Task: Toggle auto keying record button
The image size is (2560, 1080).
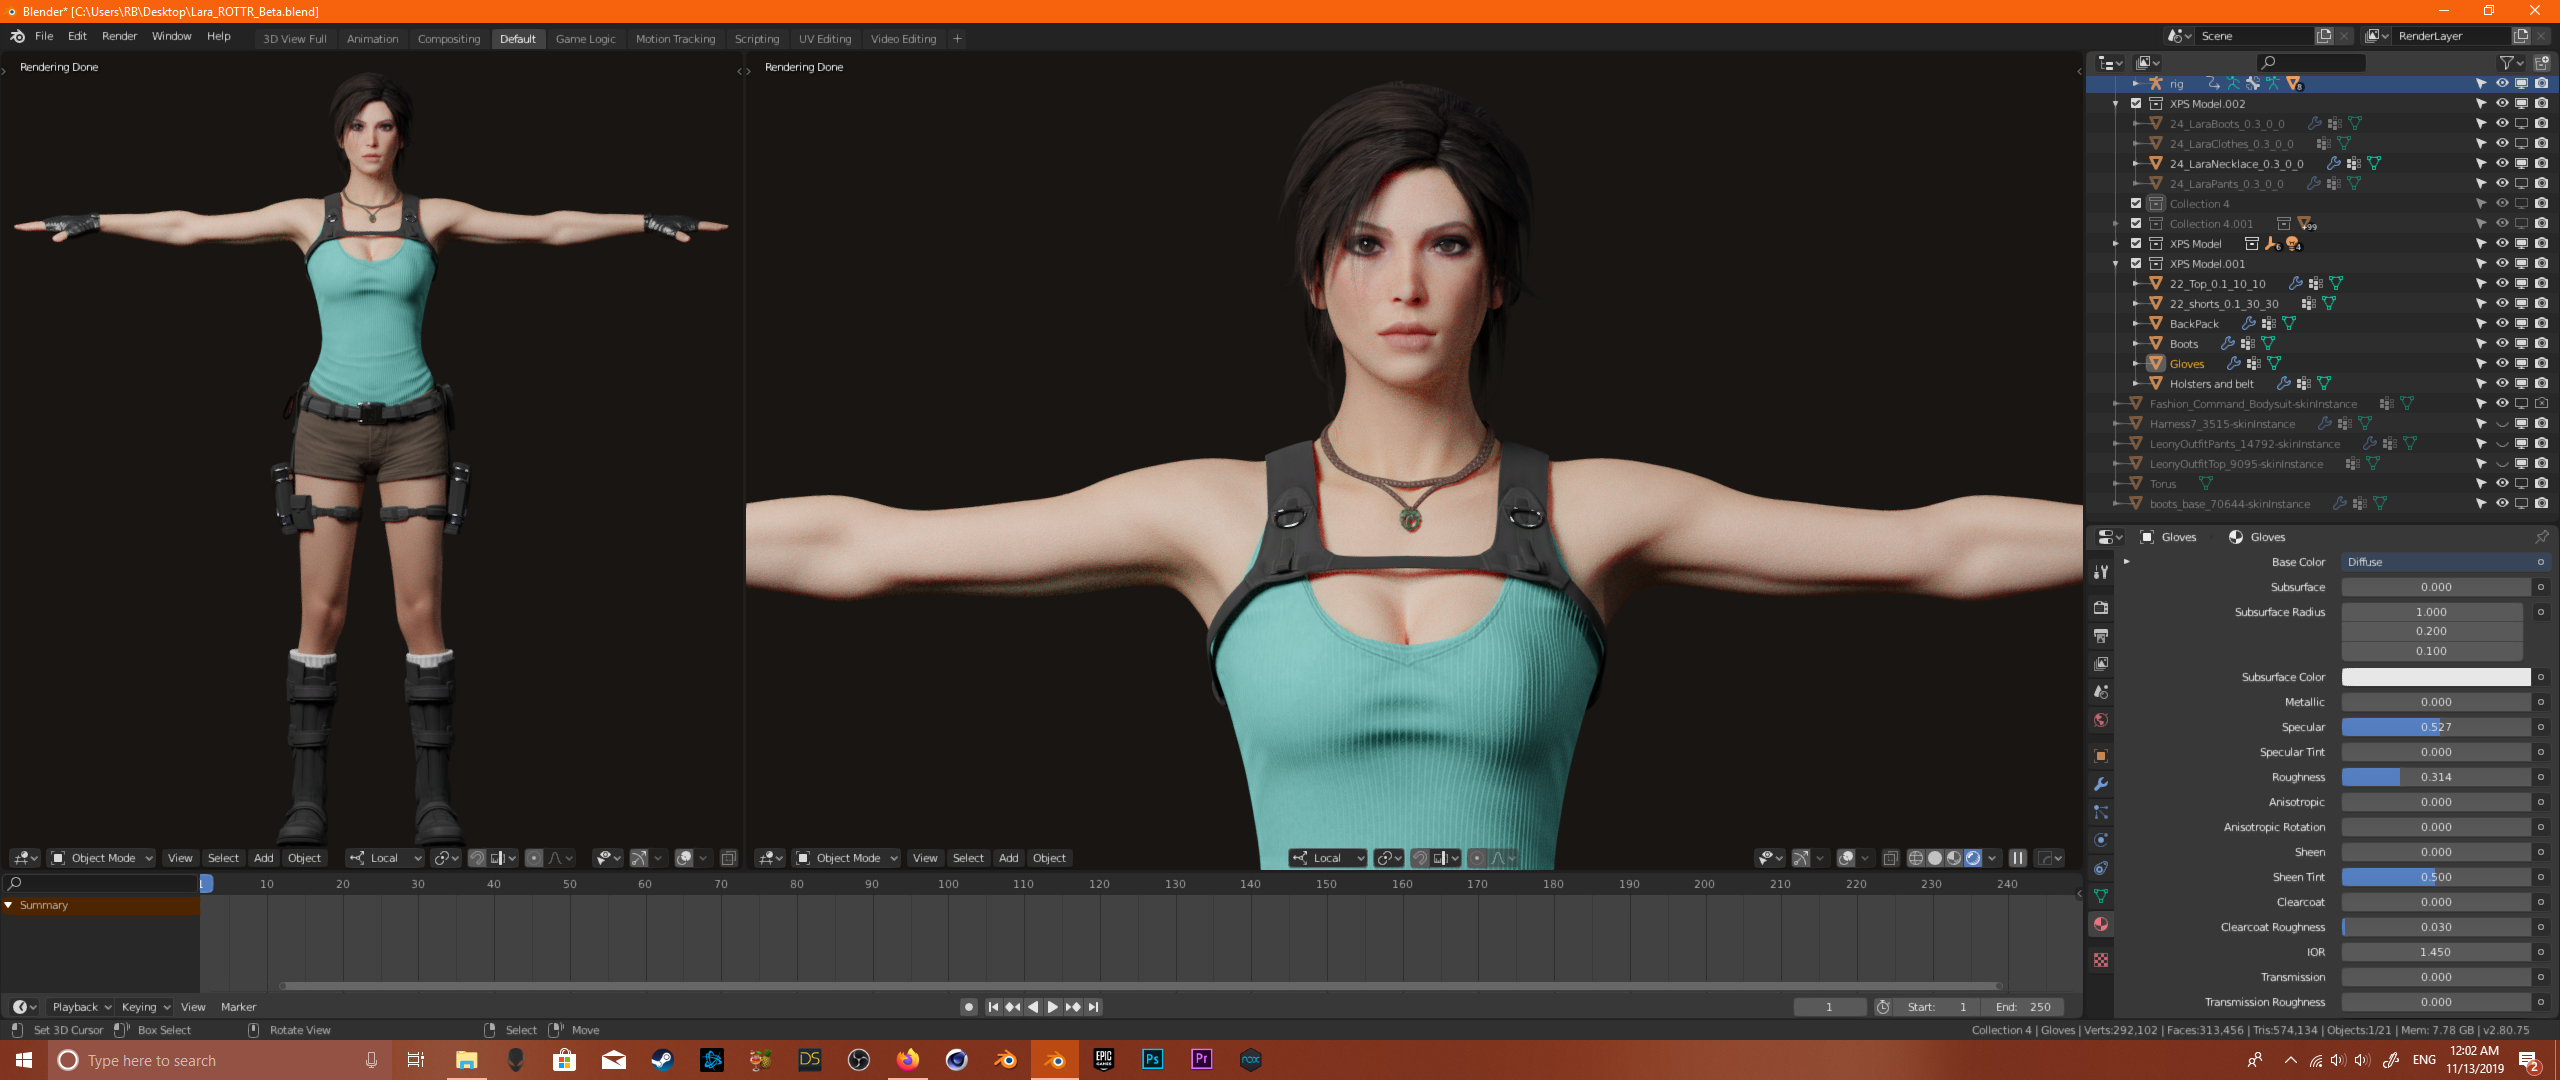Action: click(968, 1007)
